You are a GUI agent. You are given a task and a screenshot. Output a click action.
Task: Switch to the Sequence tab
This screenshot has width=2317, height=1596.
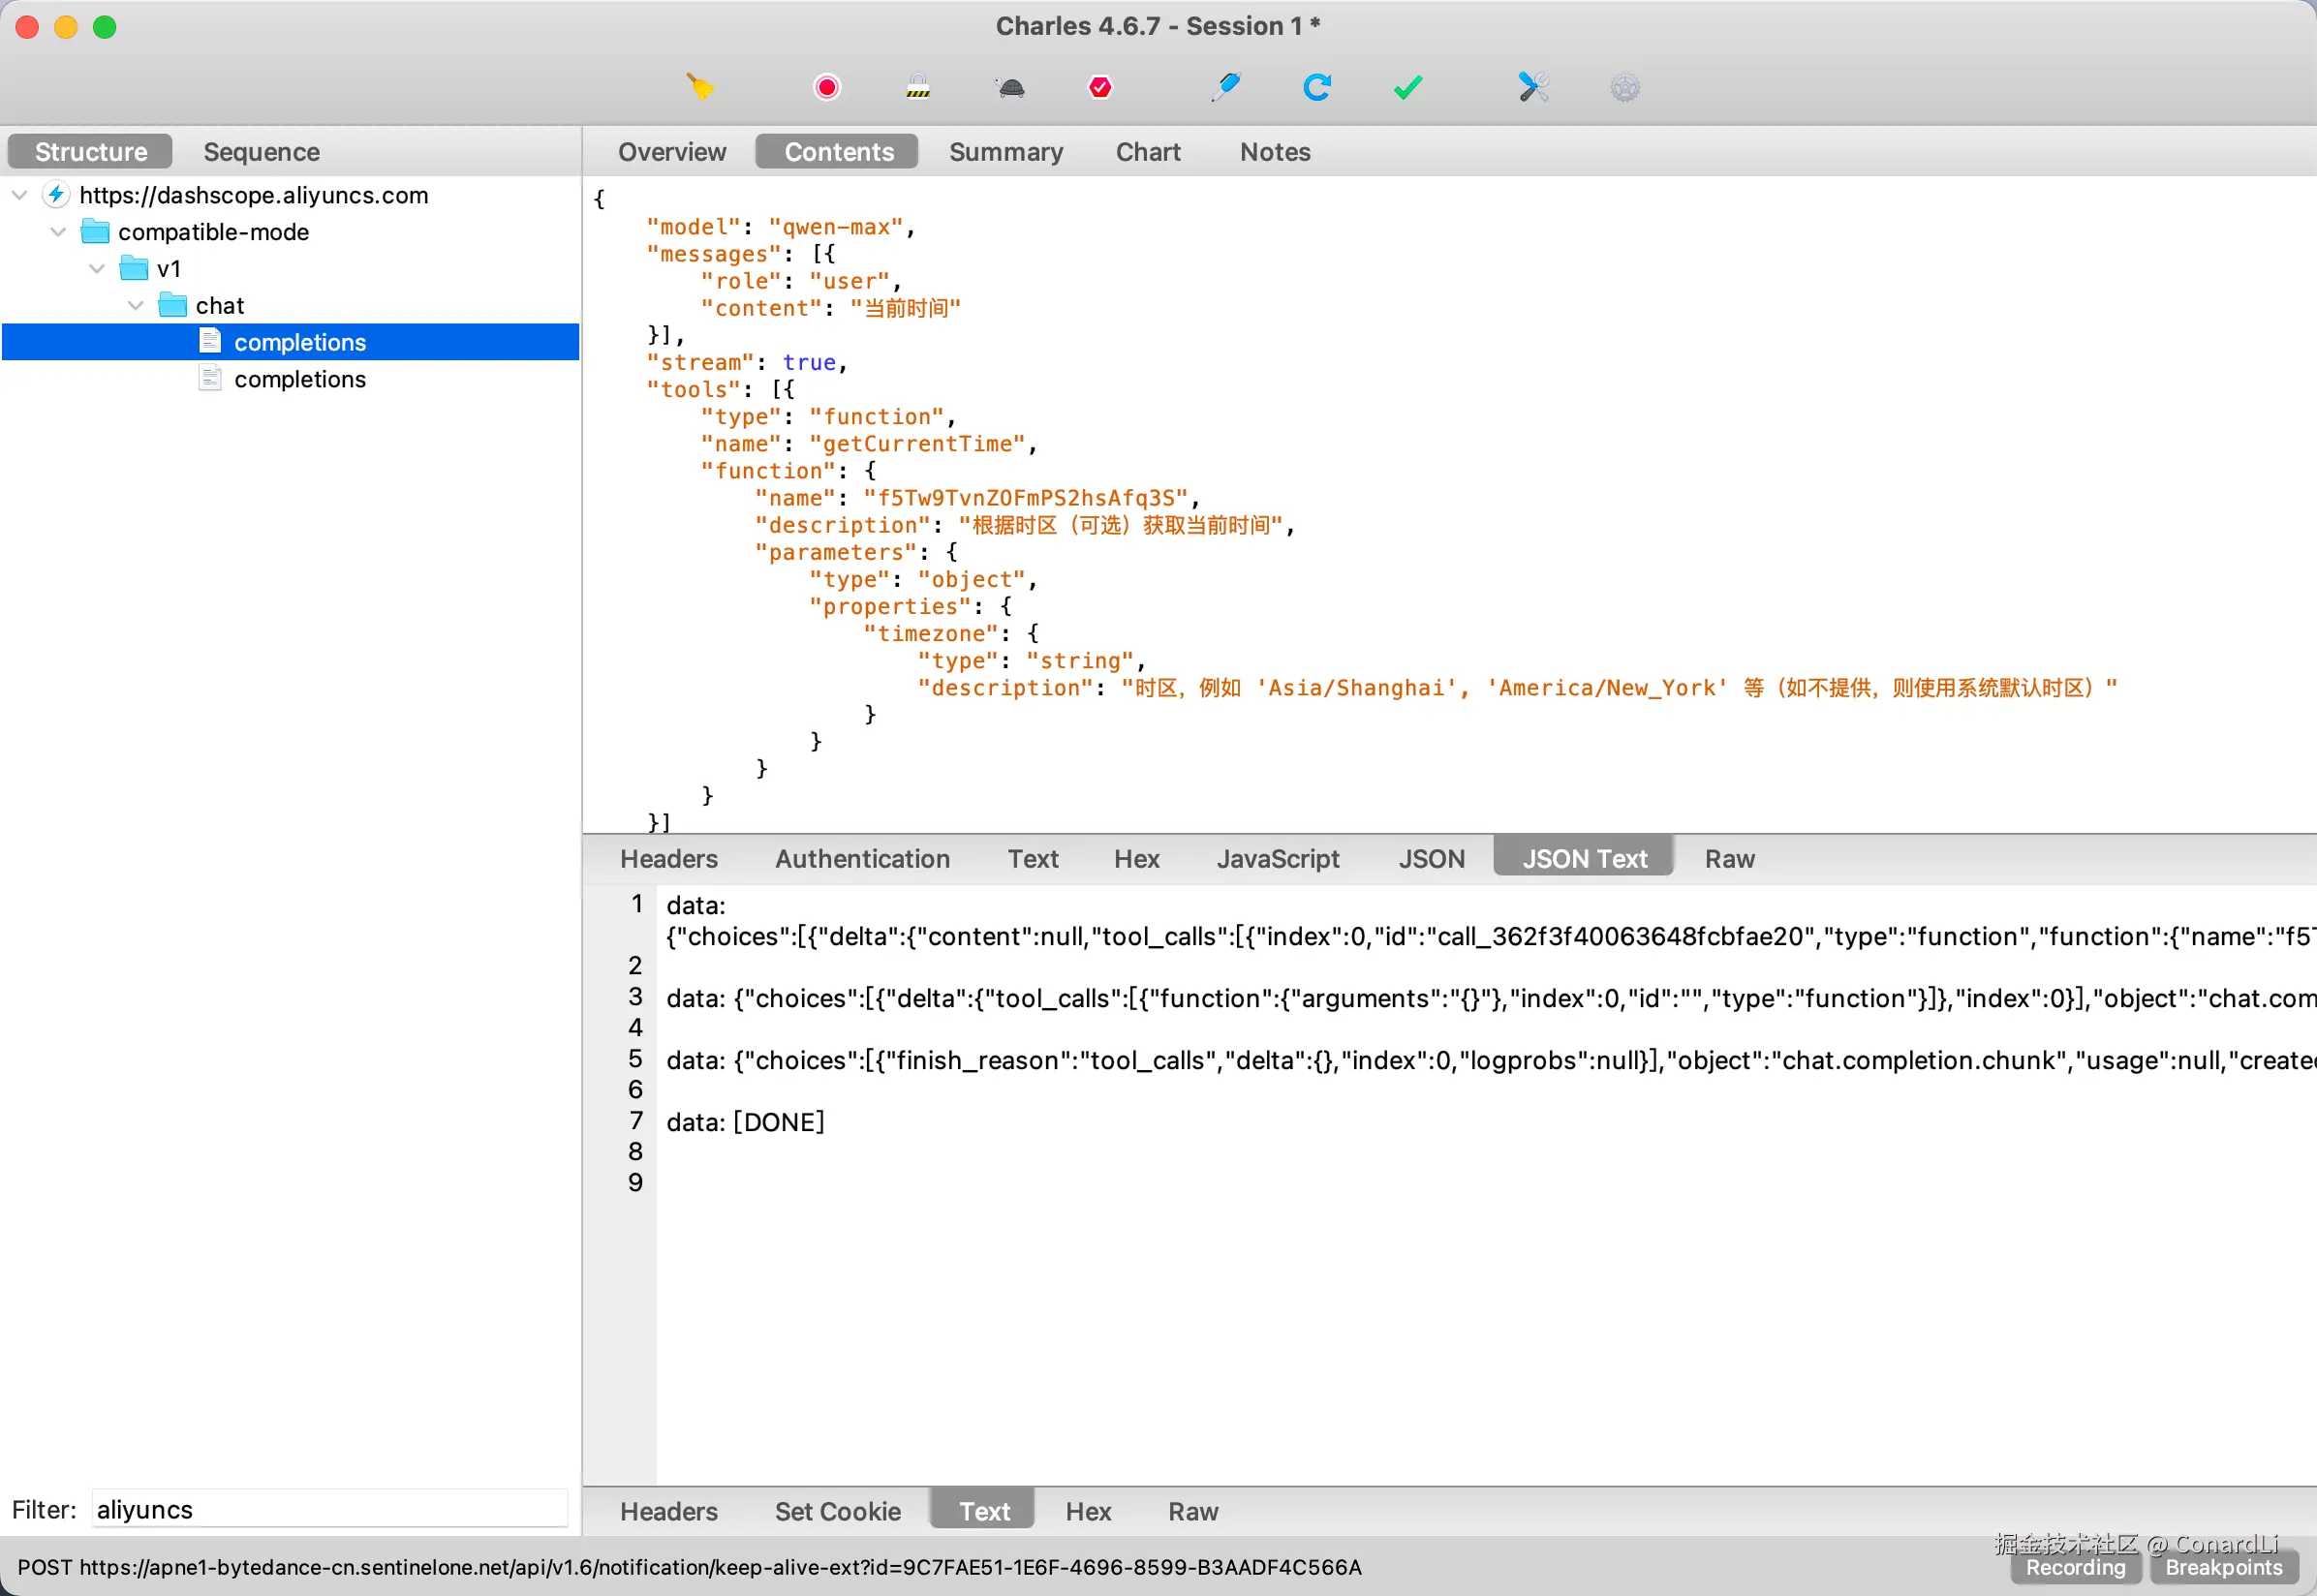261,152
